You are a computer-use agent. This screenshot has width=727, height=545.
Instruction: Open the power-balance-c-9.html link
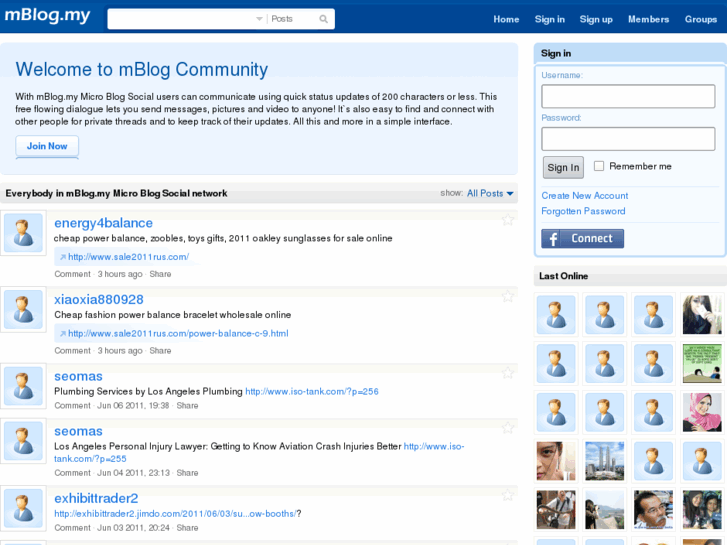point(178,333)
